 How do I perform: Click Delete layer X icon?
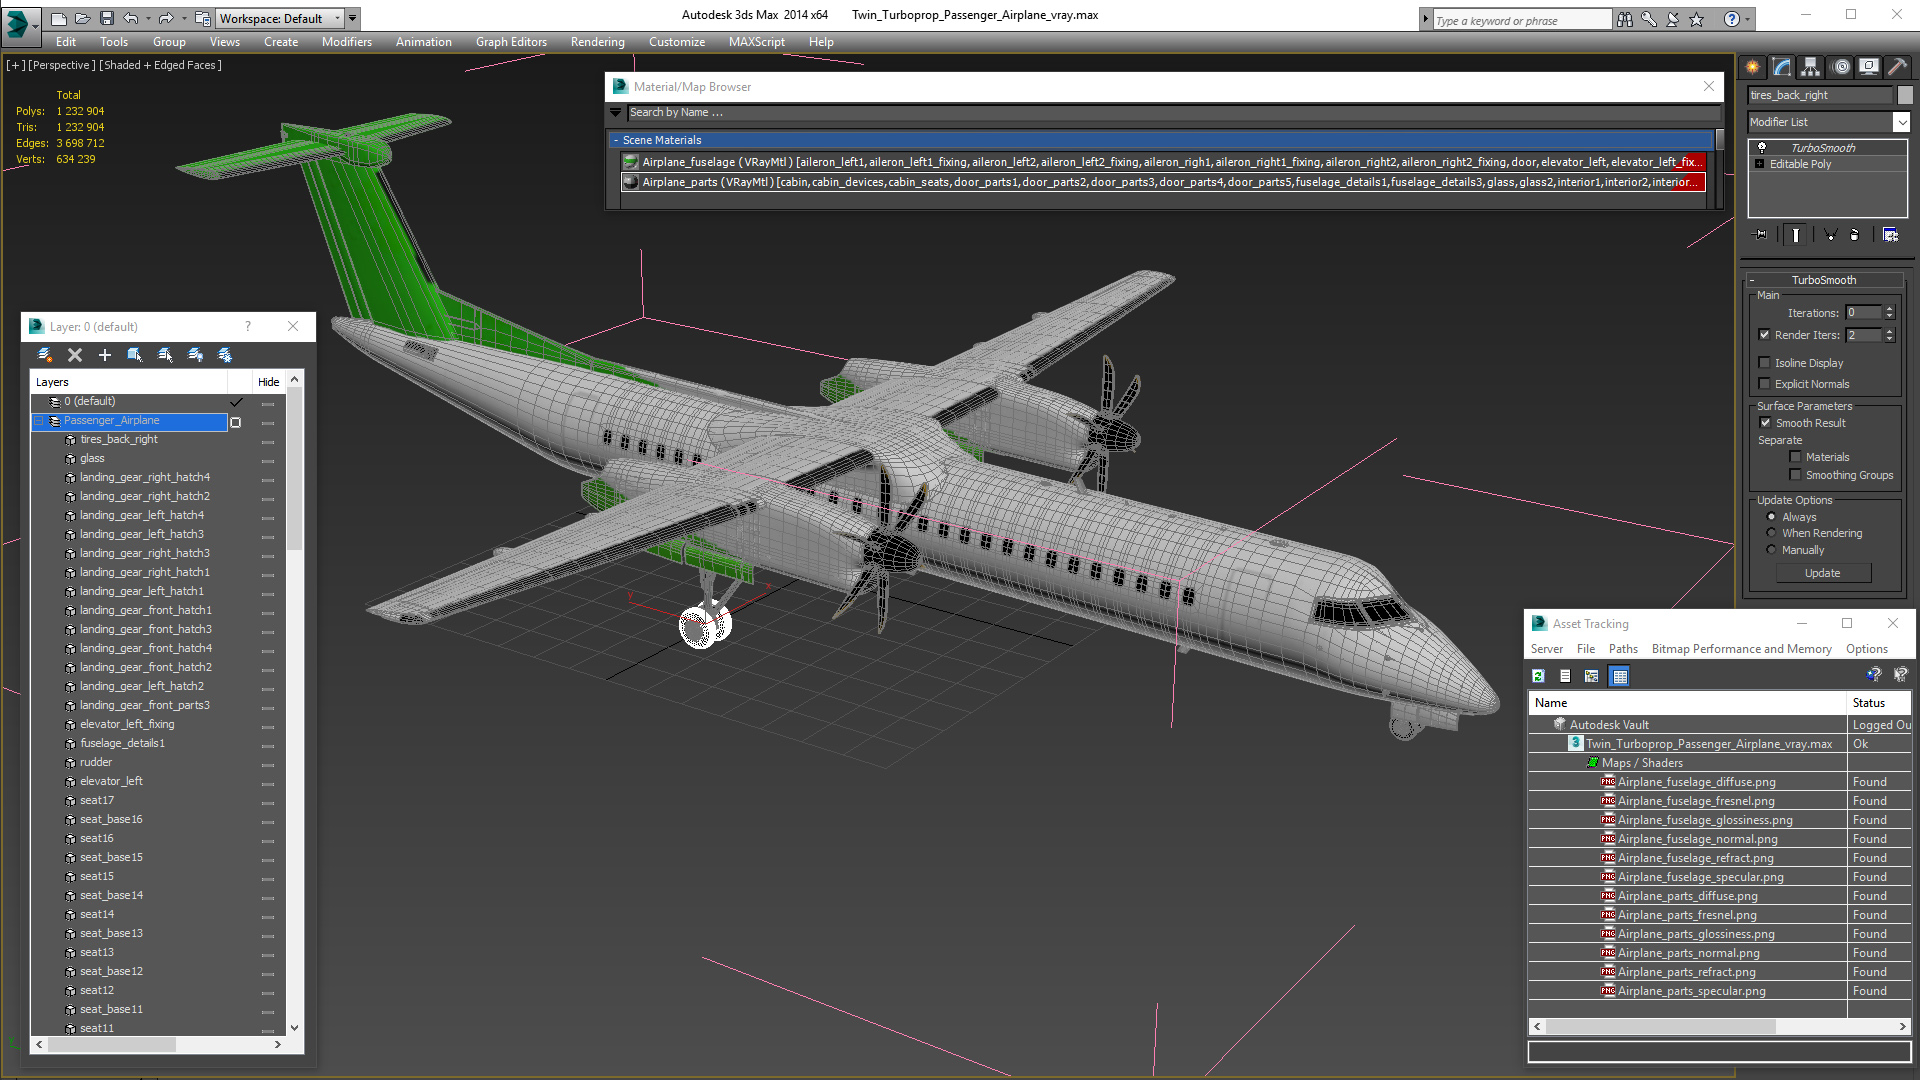(74, 355)
